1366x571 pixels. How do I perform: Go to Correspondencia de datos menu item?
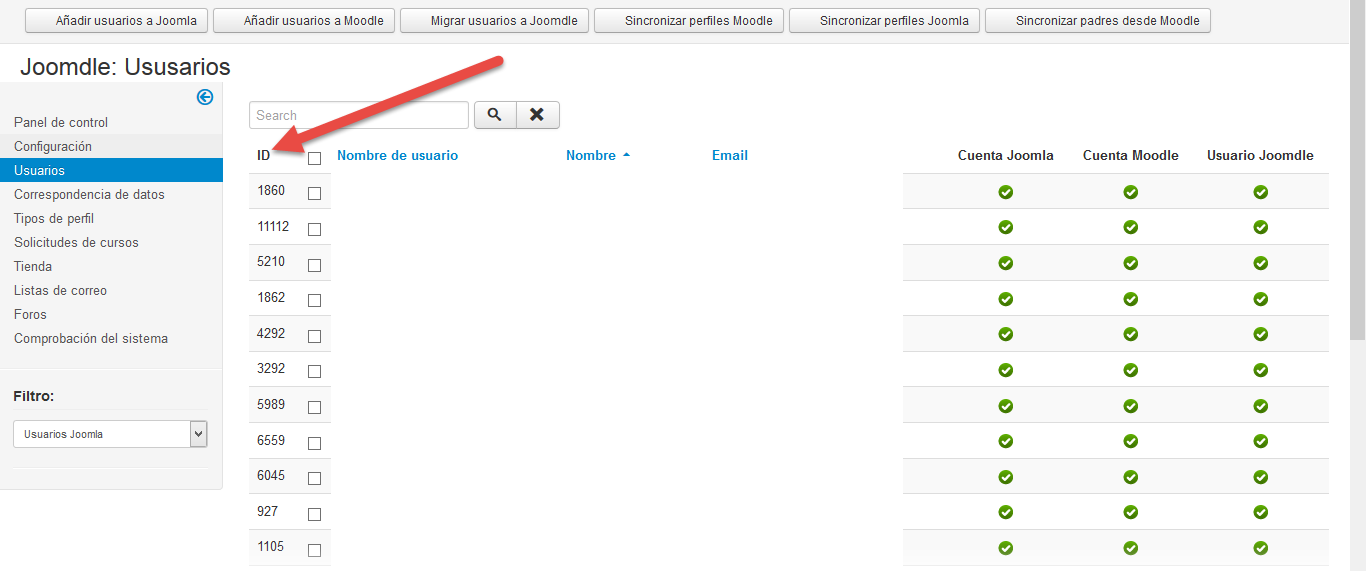[89, 195]
